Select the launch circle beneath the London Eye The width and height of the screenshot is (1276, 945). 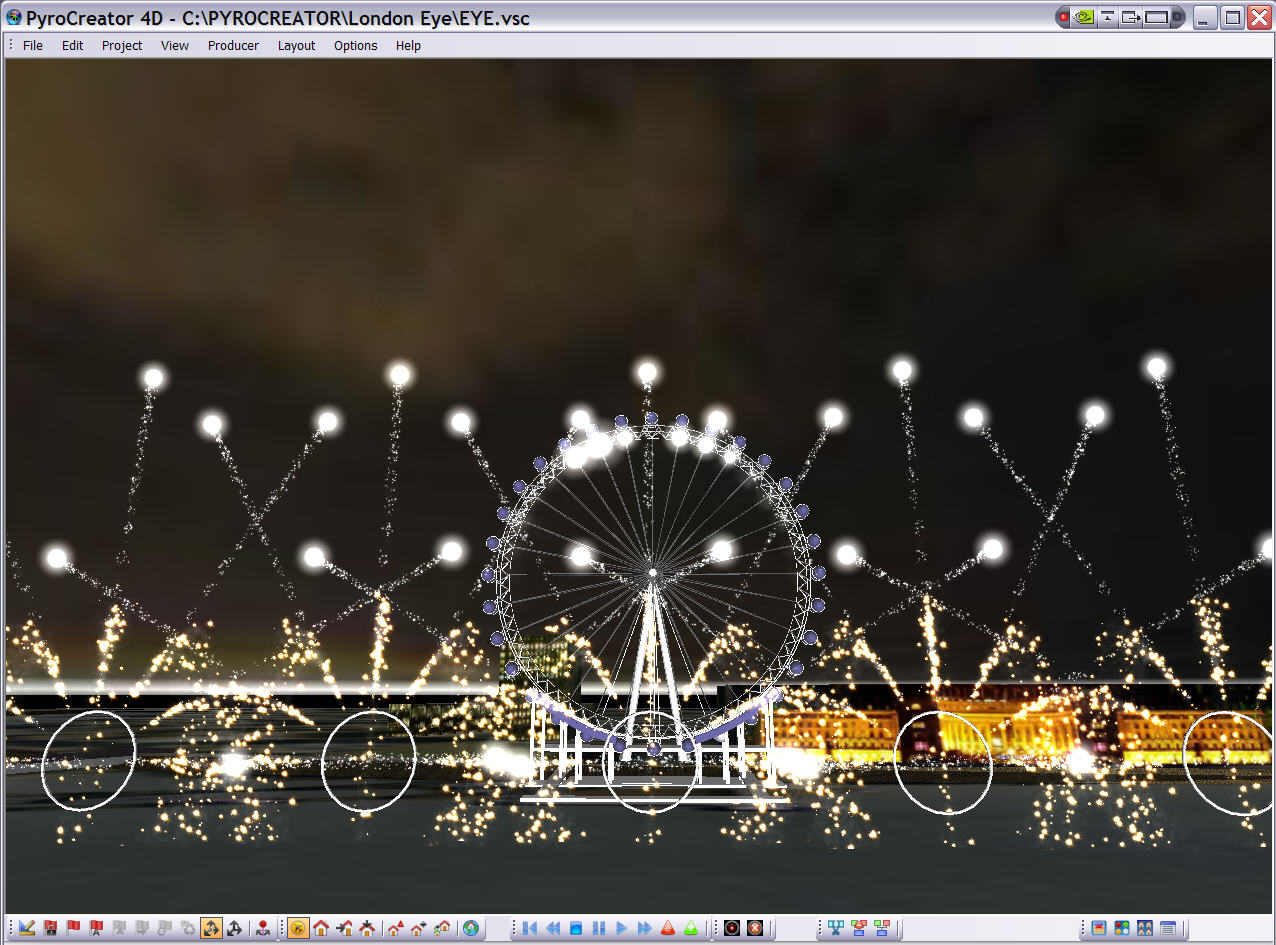click(x=653, y=761)
